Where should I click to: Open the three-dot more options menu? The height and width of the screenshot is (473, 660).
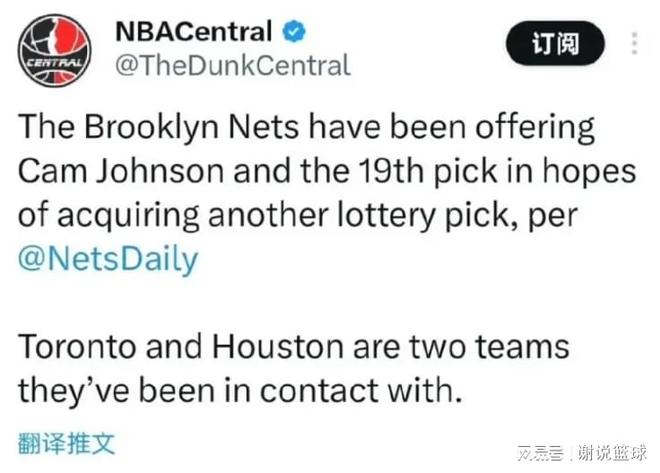634,43
